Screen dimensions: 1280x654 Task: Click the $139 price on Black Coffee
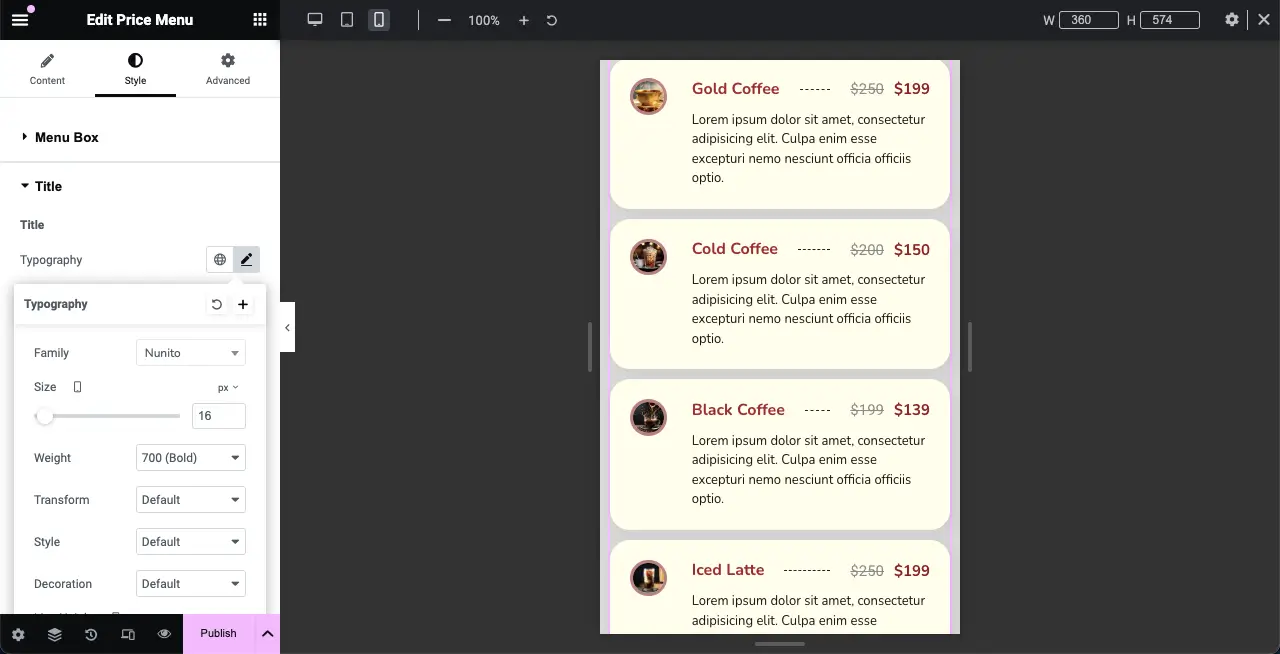coord(912,410)
